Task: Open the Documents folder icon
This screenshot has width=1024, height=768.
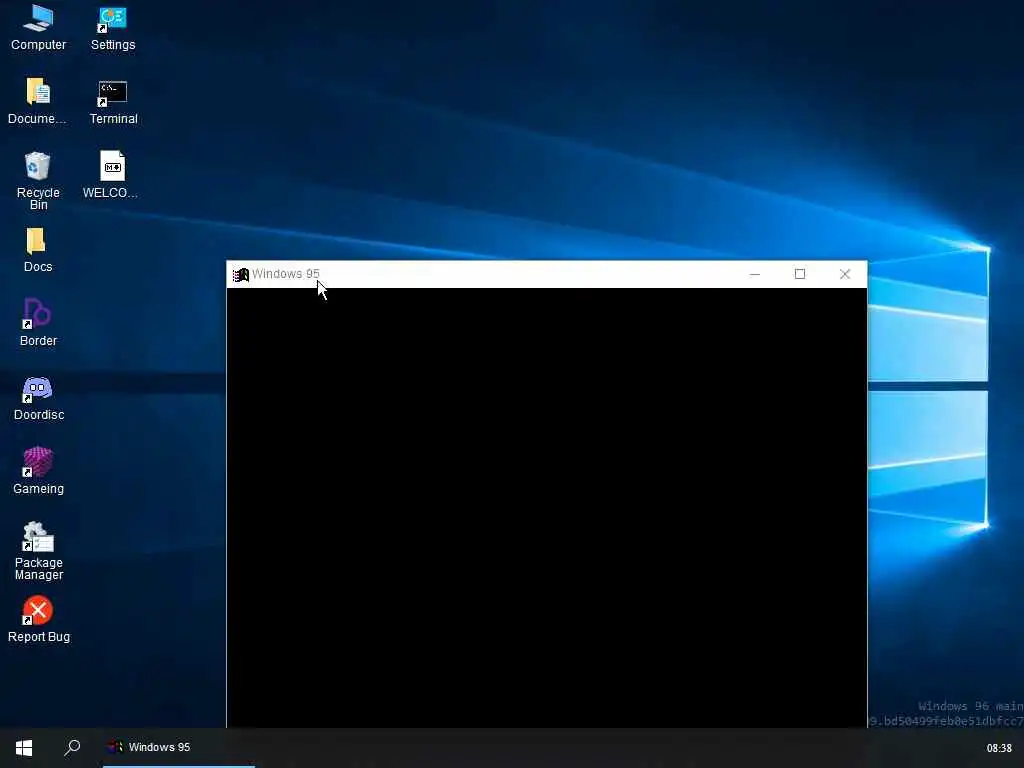Action: point(37,101)
